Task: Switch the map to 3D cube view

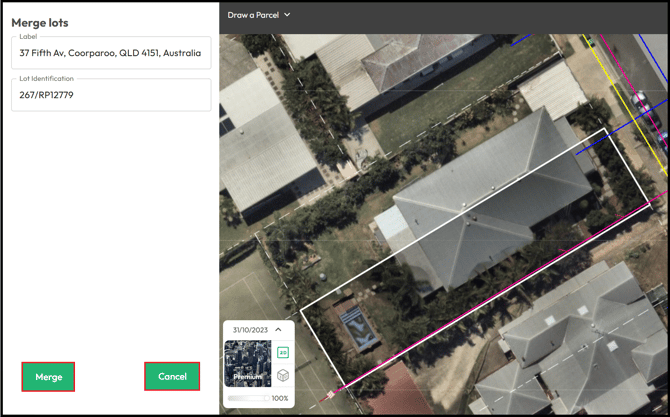Action: pos(283,376)
